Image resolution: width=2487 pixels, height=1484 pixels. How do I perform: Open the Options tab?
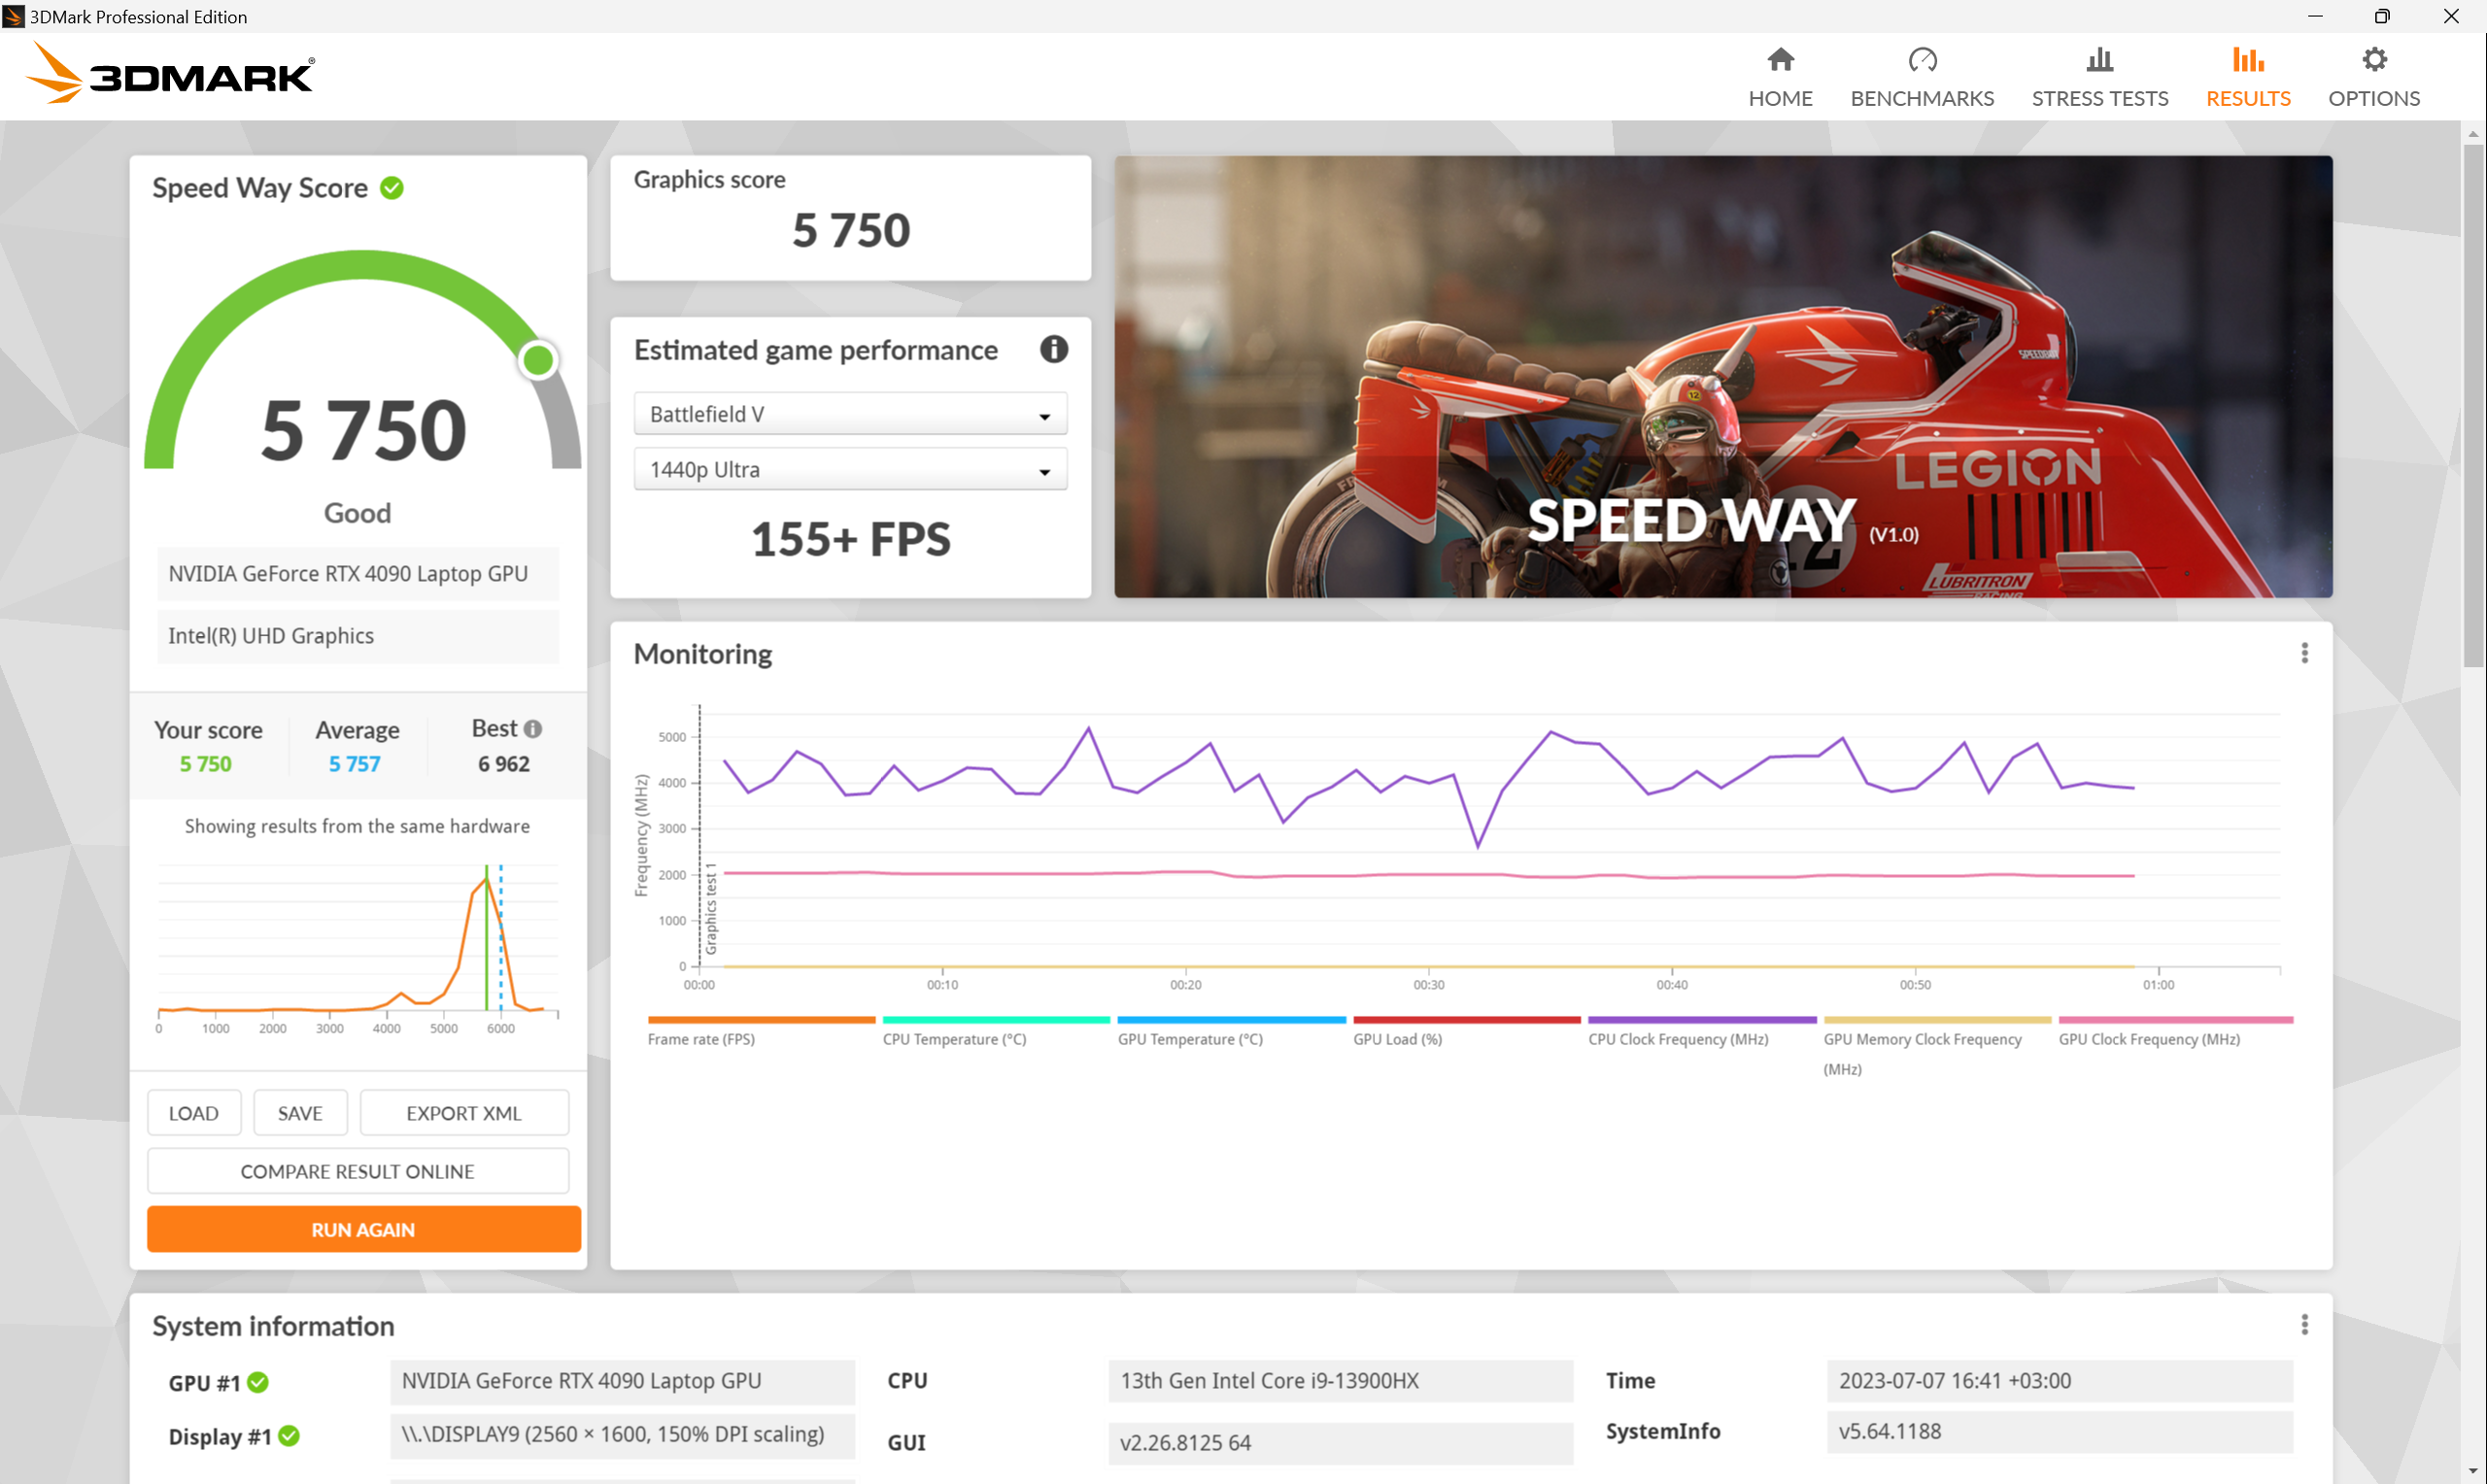pyautogui.click(x=2373, y=77)
